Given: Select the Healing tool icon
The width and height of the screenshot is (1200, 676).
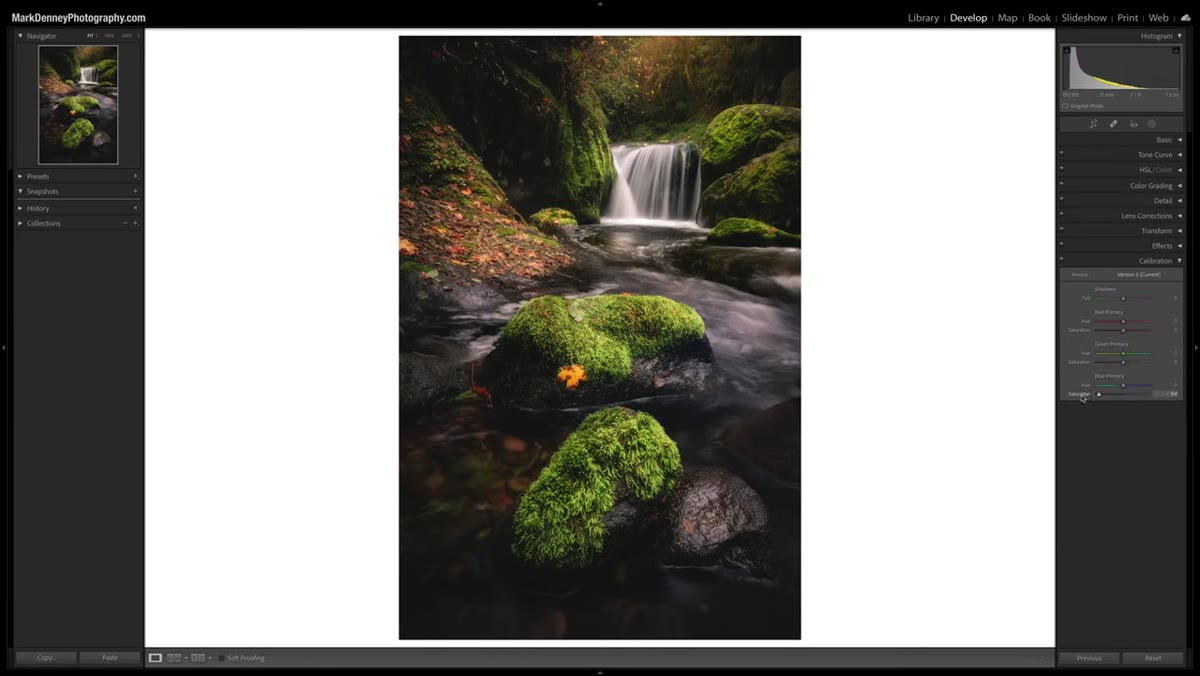Looking at the screenshot, I should [x=1114, y=124].
